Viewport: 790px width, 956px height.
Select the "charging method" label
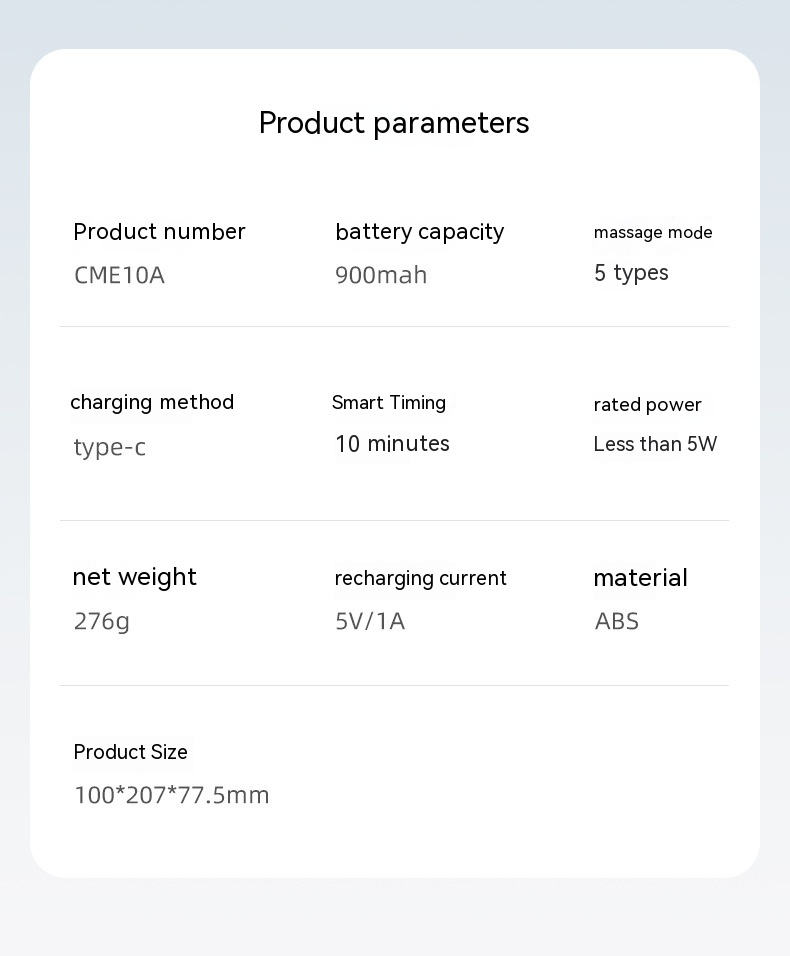click(x=152, y=402)
